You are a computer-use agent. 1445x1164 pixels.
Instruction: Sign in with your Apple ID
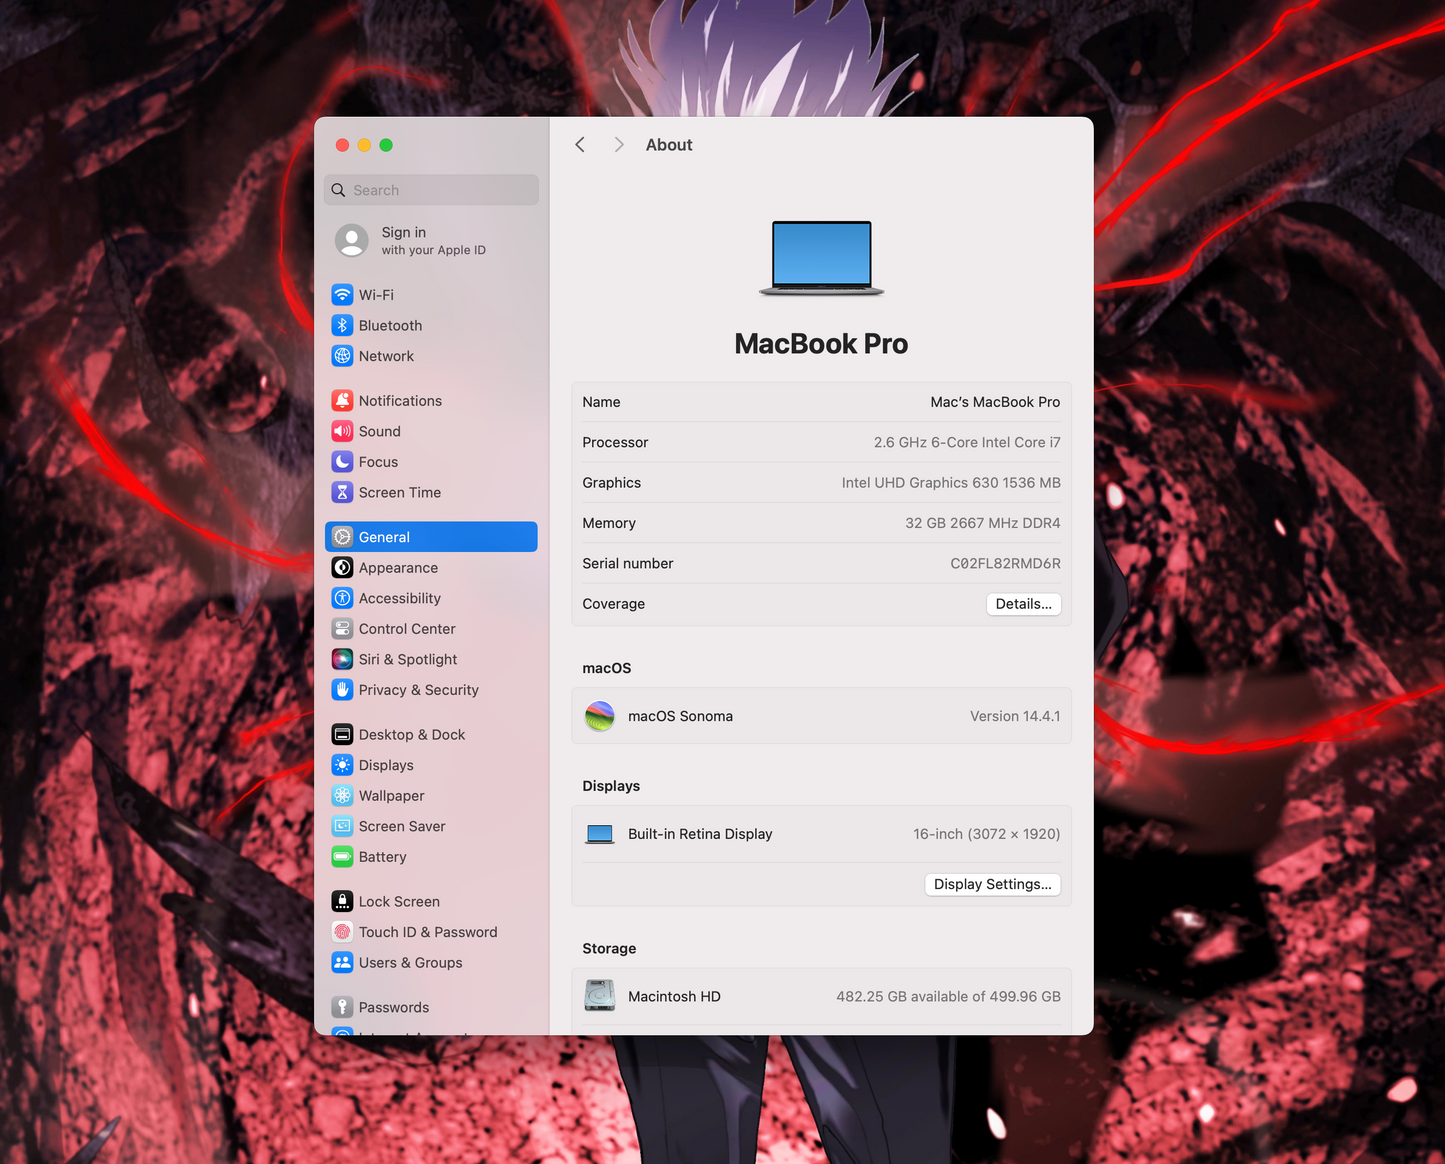tap(433, 241)
